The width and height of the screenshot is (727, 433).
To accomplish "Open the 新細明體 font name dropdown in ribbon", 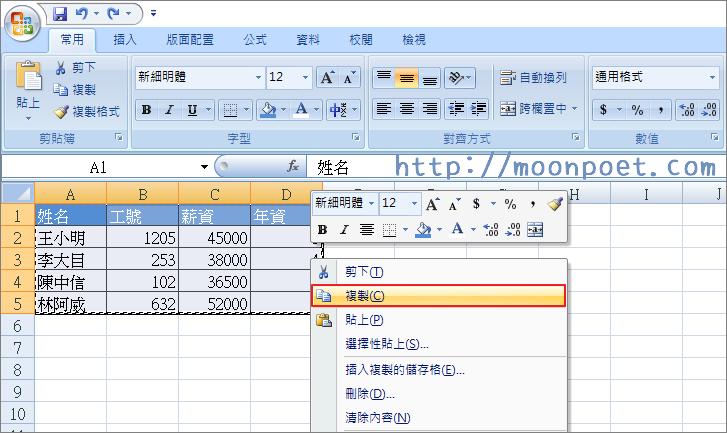I will point(258,77).
